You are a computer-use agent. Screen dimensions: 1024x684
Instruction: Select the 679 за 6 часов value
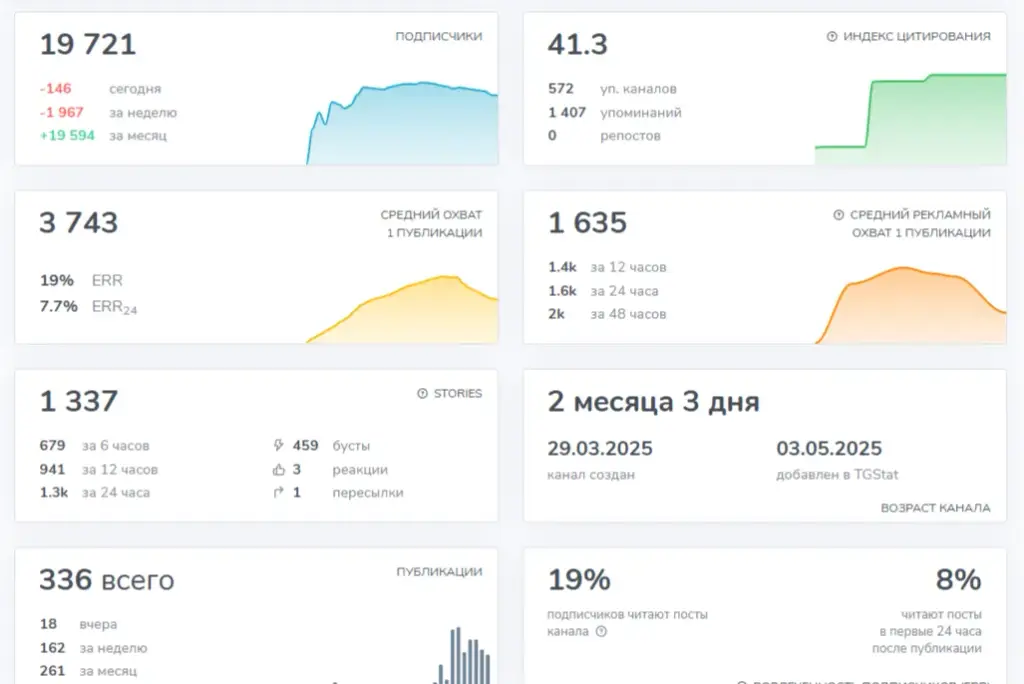[x=52, y=446]
